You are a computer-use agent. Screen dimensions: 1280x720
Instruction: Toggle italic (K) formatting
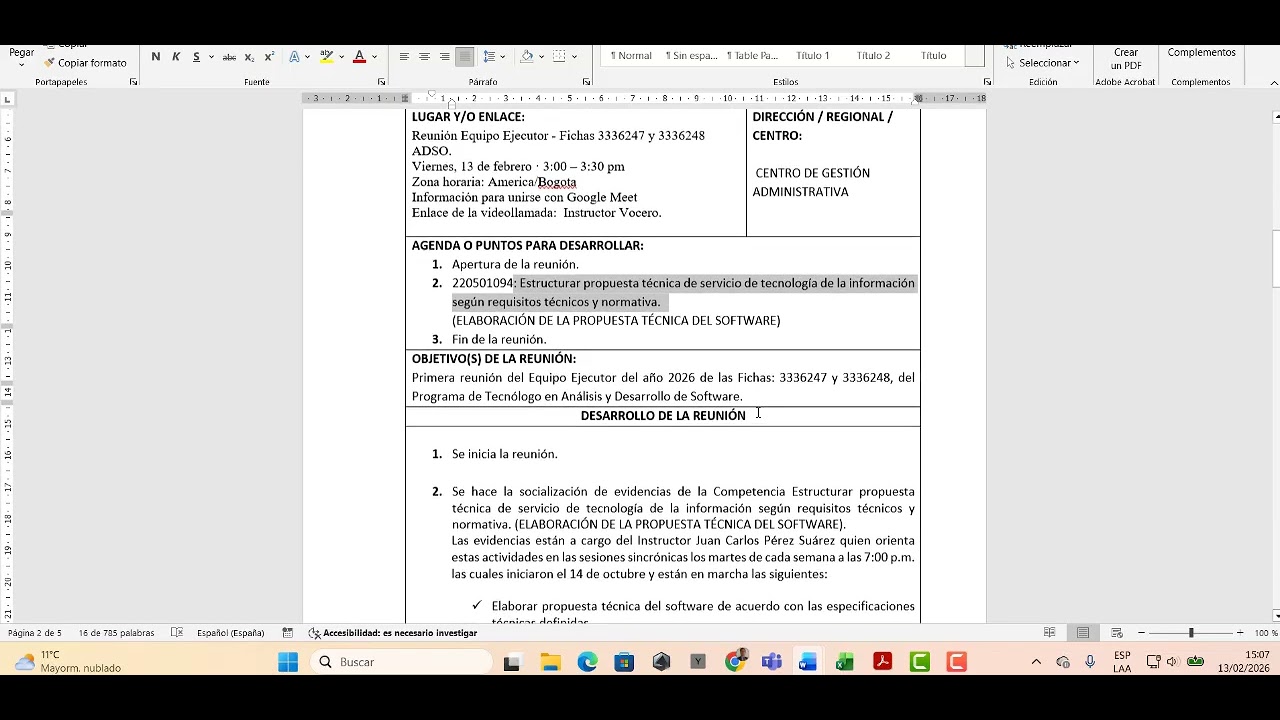pos(176,57)
